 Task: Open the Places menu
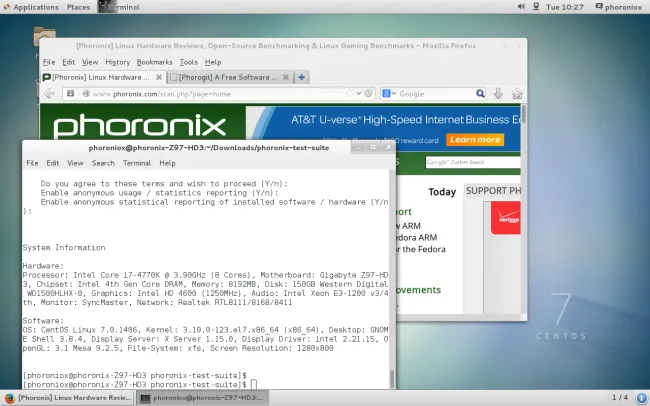[78, 7]
